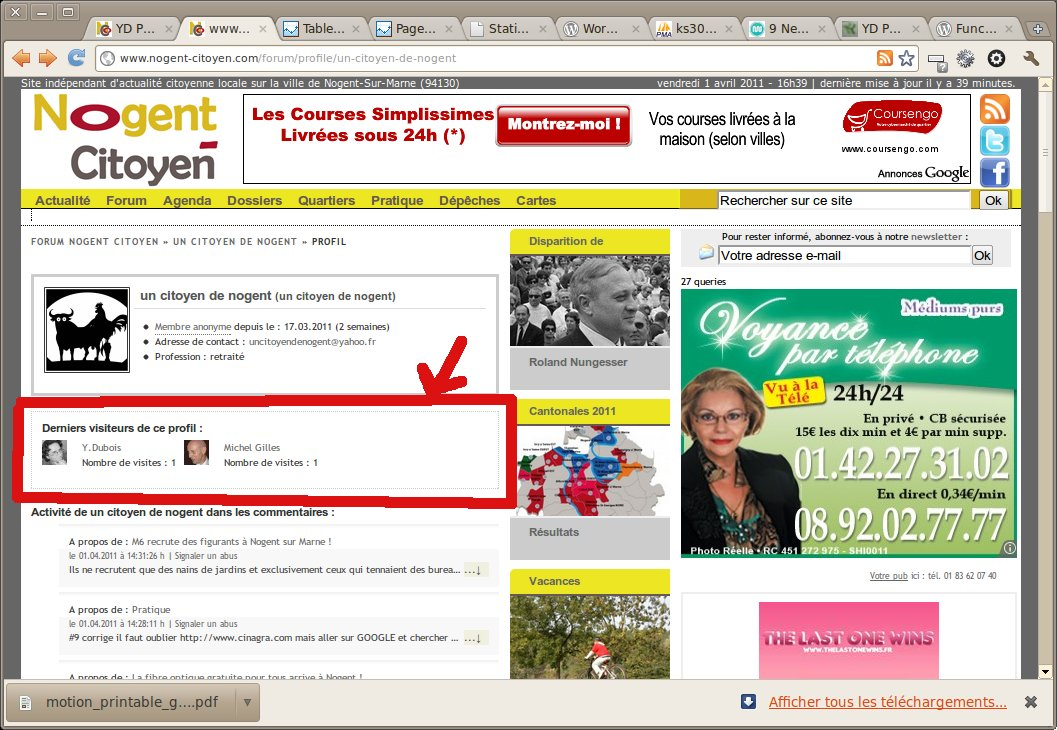1057x730 pixels.
Task: Click the Votre adresse e-mail field
Action: pos(845,255)
